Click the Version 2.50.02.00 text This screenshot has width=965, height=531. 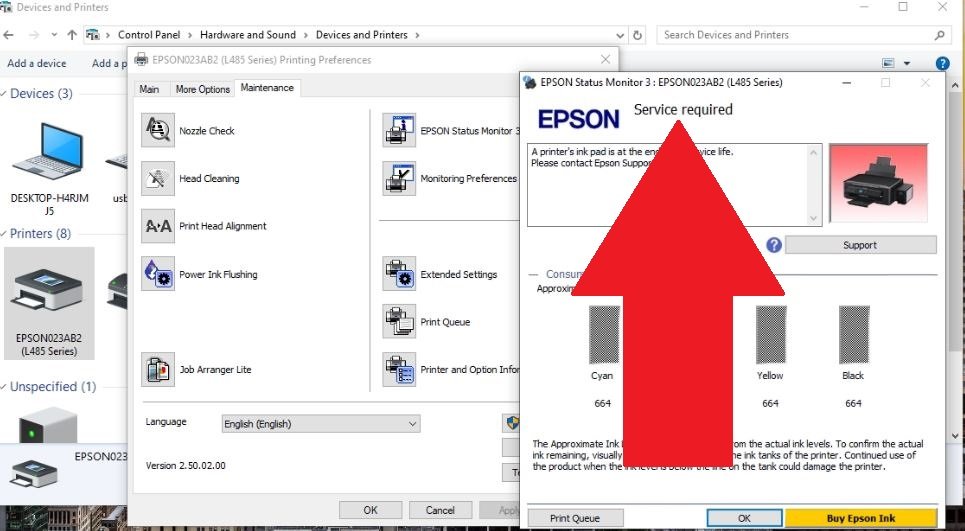[185, 466]
